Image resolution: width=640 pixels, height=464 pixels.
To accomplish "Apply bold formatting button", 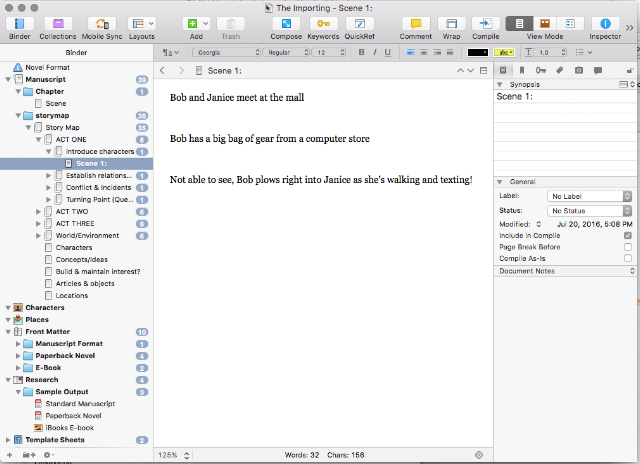I will click(361, 52).
